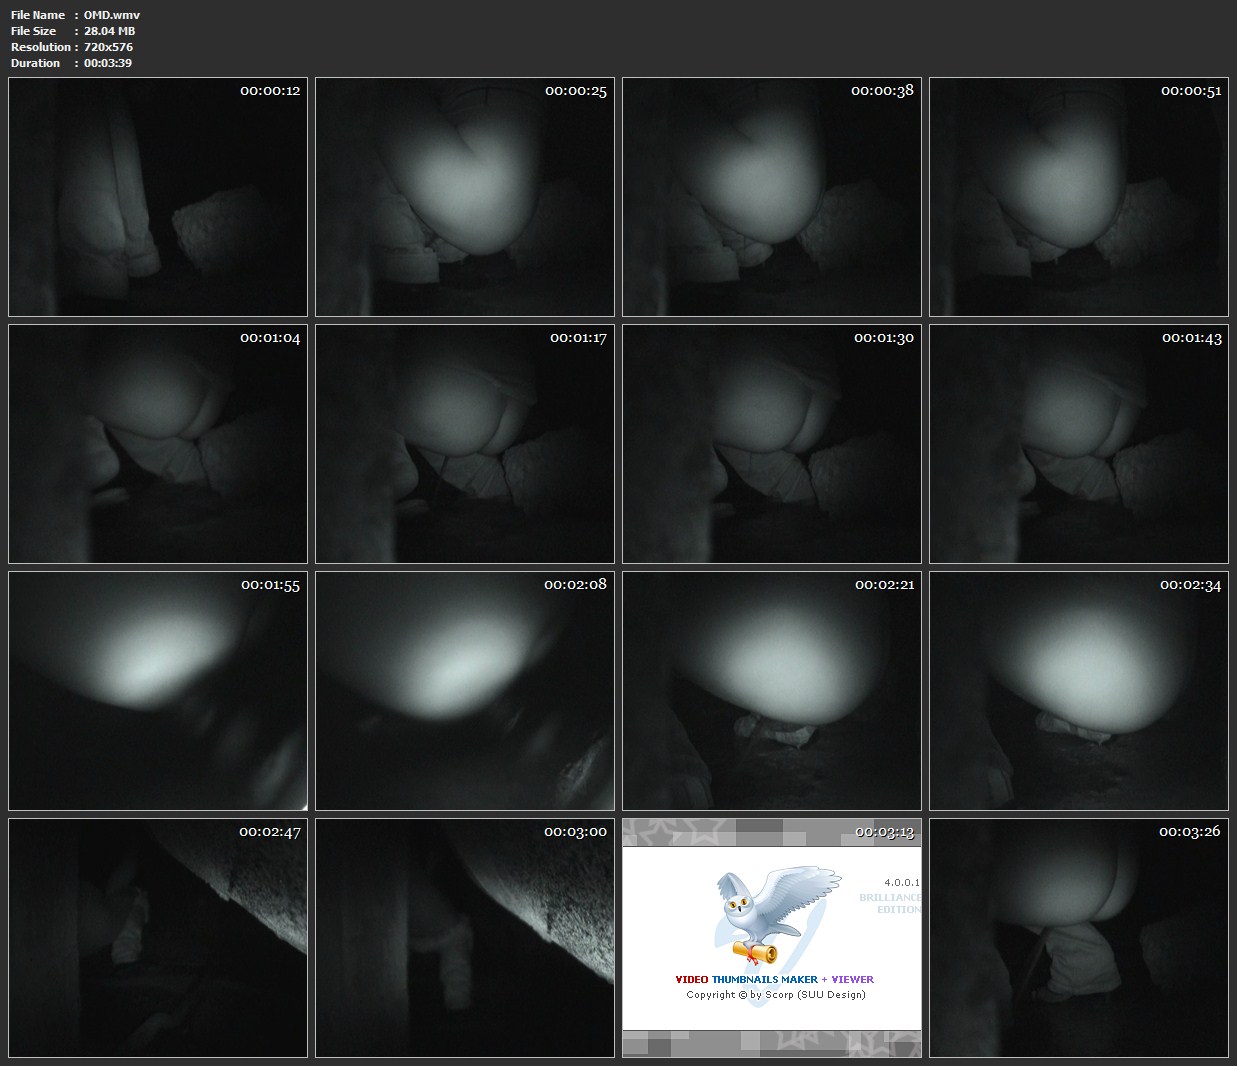Select the thumbnail marked 00:02:21
The height and width of the screenshot is (1066, 1237).
(x=772, y=691)
